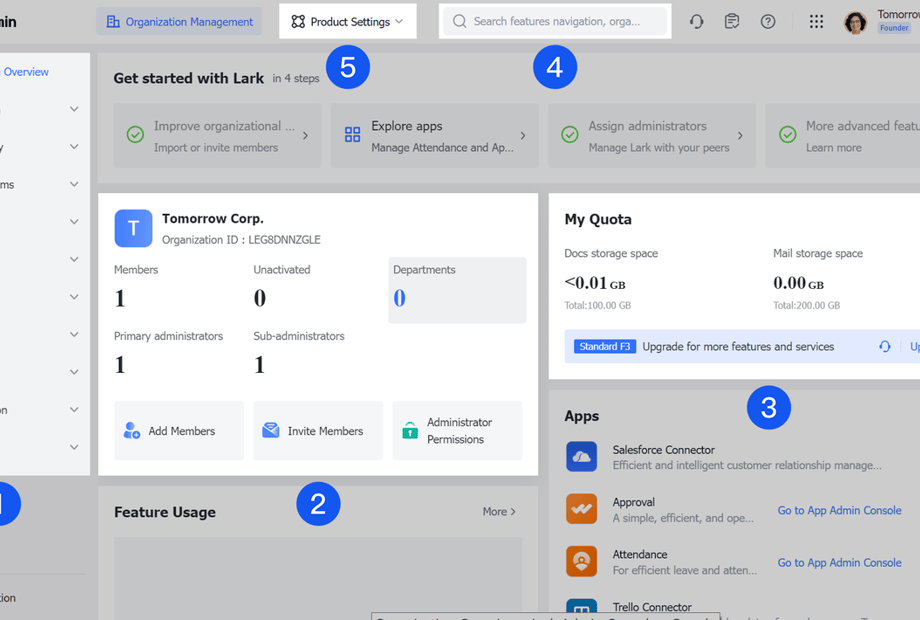Go to App Admin Console for Approval
The width and height of the screenshot is (920, 620).
840,510
